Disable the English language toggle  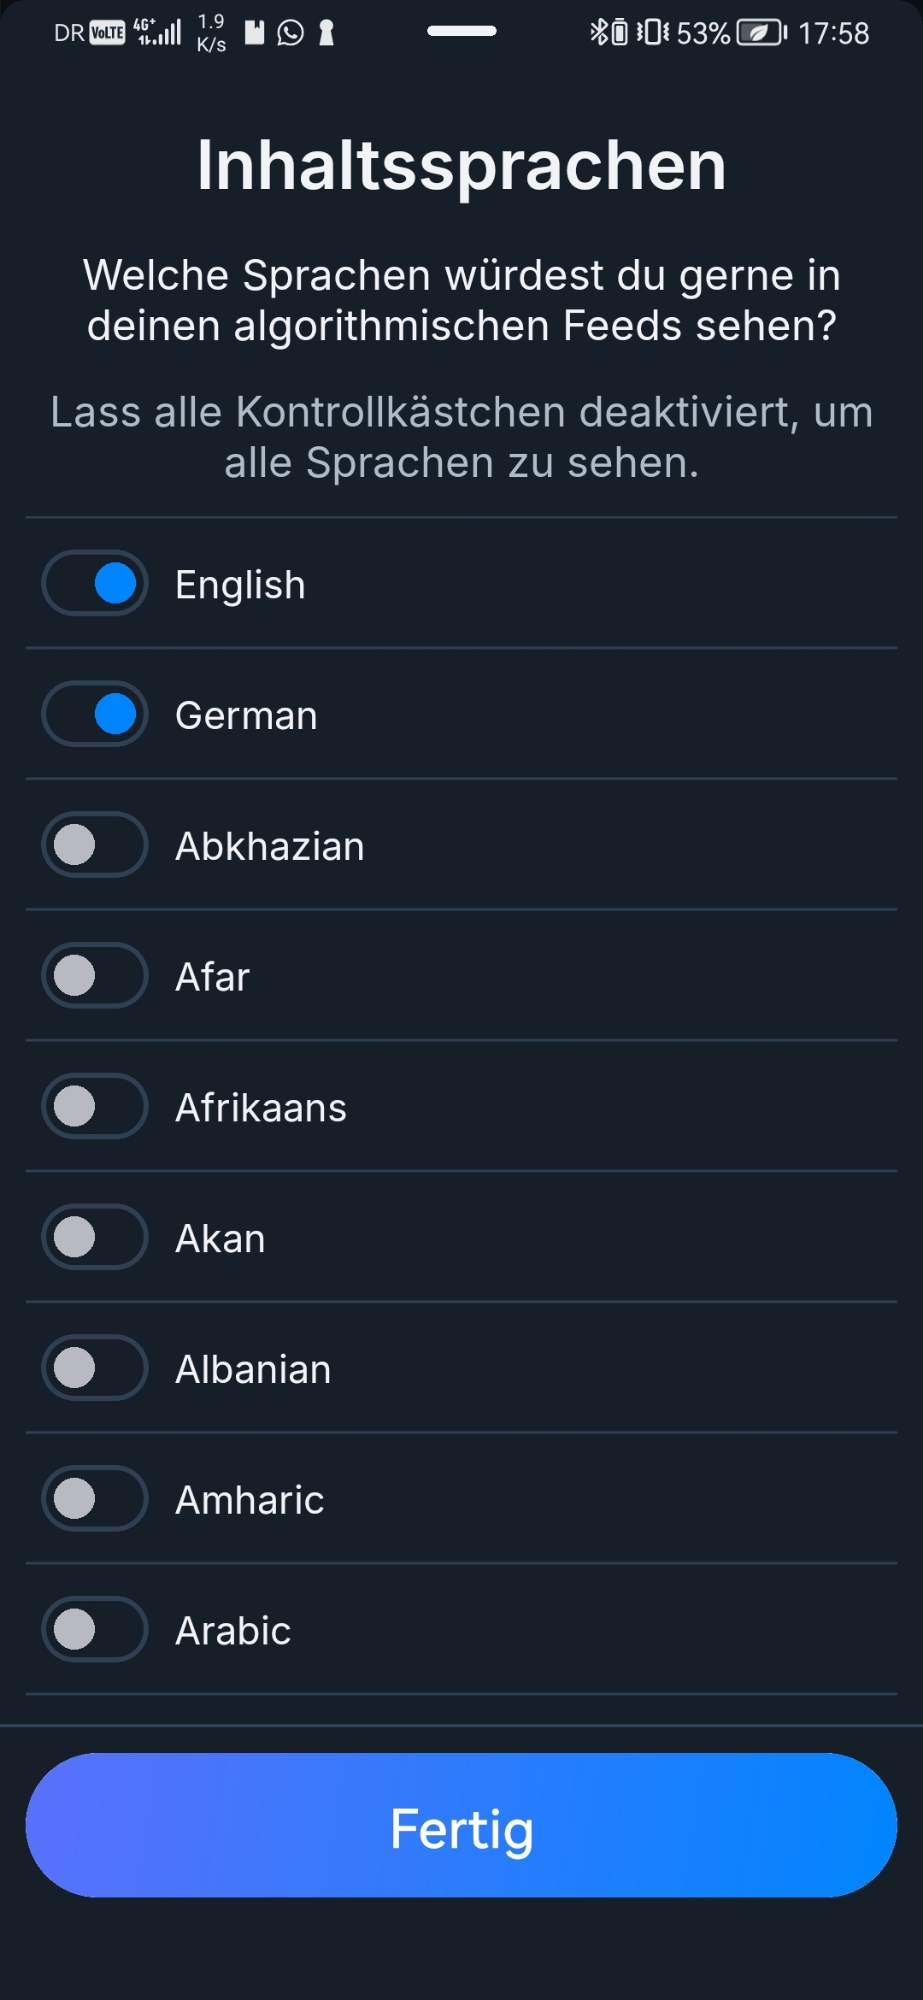tap(95, 583)
